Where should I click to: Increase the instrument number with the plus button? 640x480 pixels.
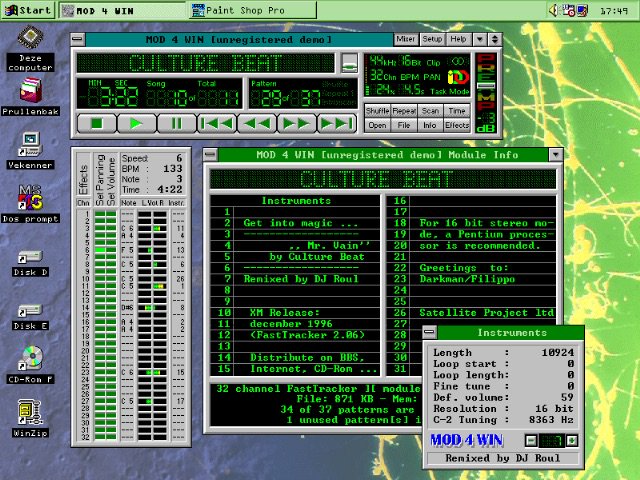[x=572, y=440]
